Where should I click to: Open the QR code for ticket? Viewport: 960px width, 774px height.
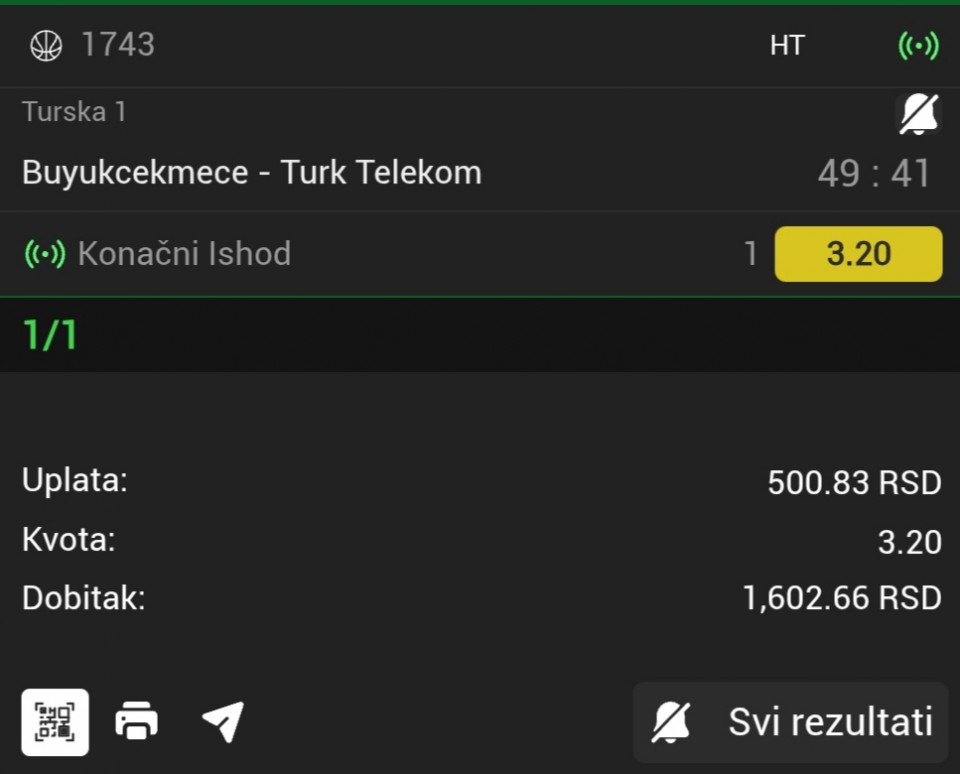pos(55,721)
